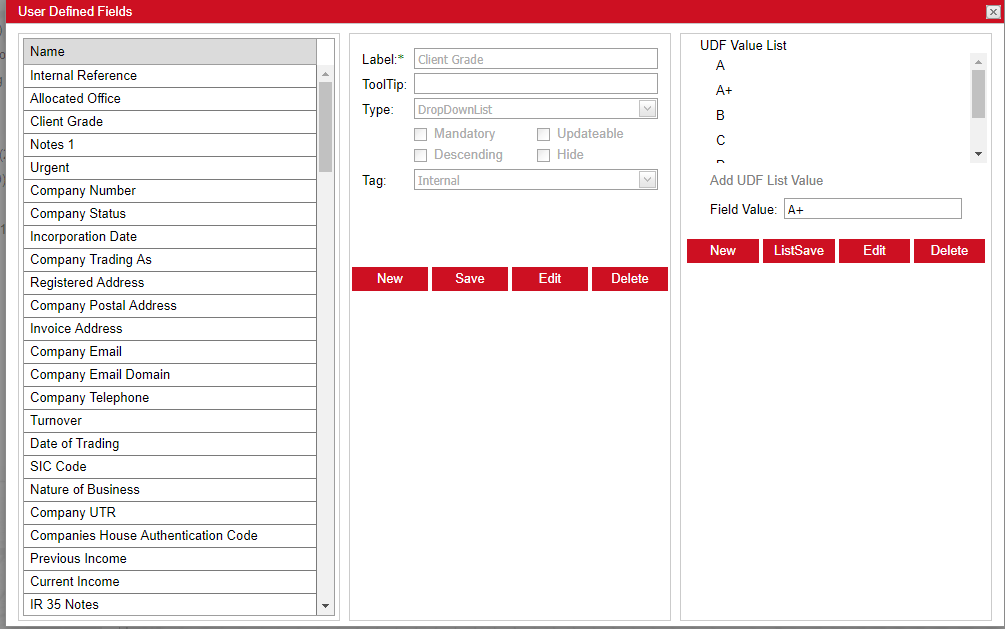Select the Company Postal Address row
The height and width of the screenshot is (629, 1005).
tap(170, 306)
